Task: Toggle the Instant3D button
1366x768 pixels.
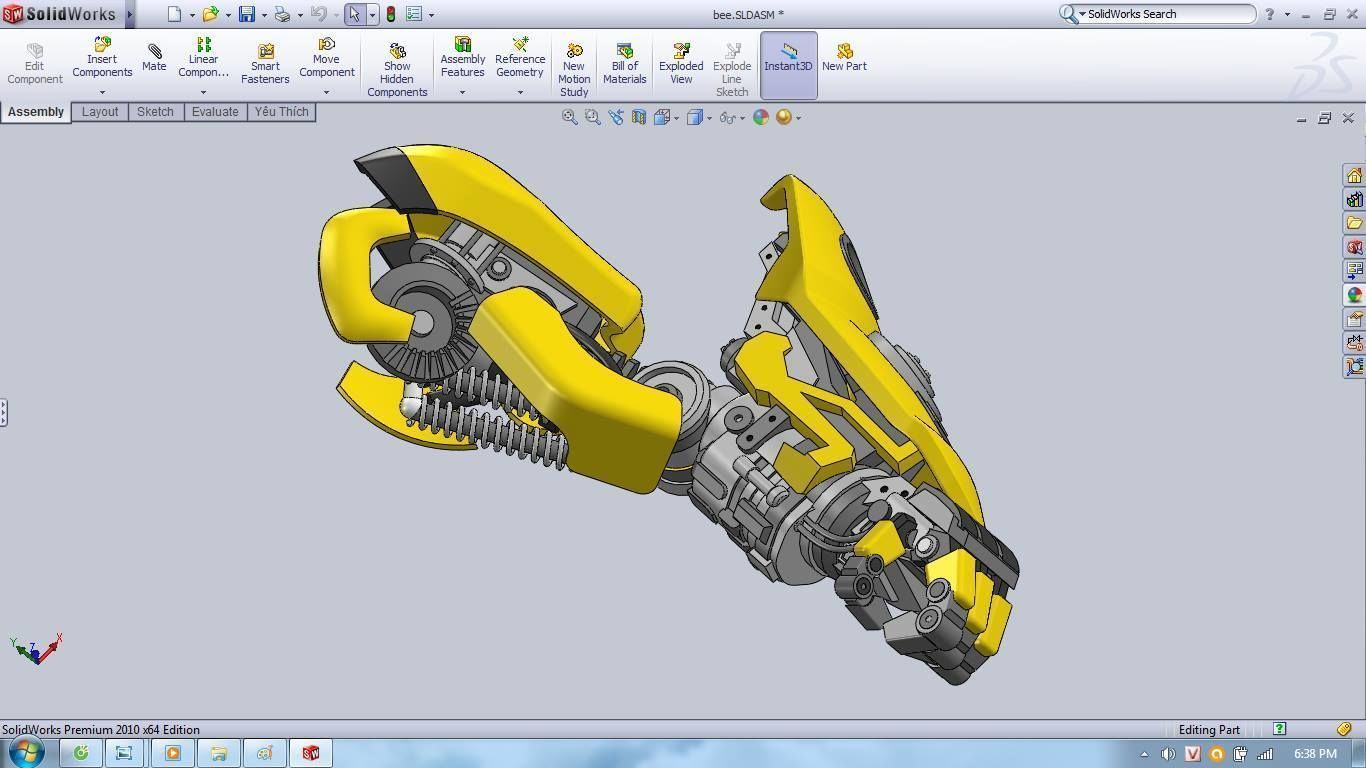Action: coord(788,65)
